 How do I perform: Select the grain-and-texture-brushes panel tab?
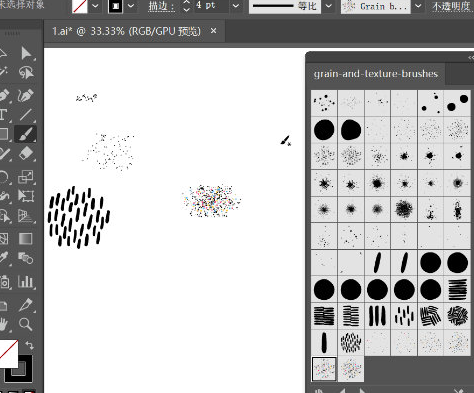click(x=376, y=74)
